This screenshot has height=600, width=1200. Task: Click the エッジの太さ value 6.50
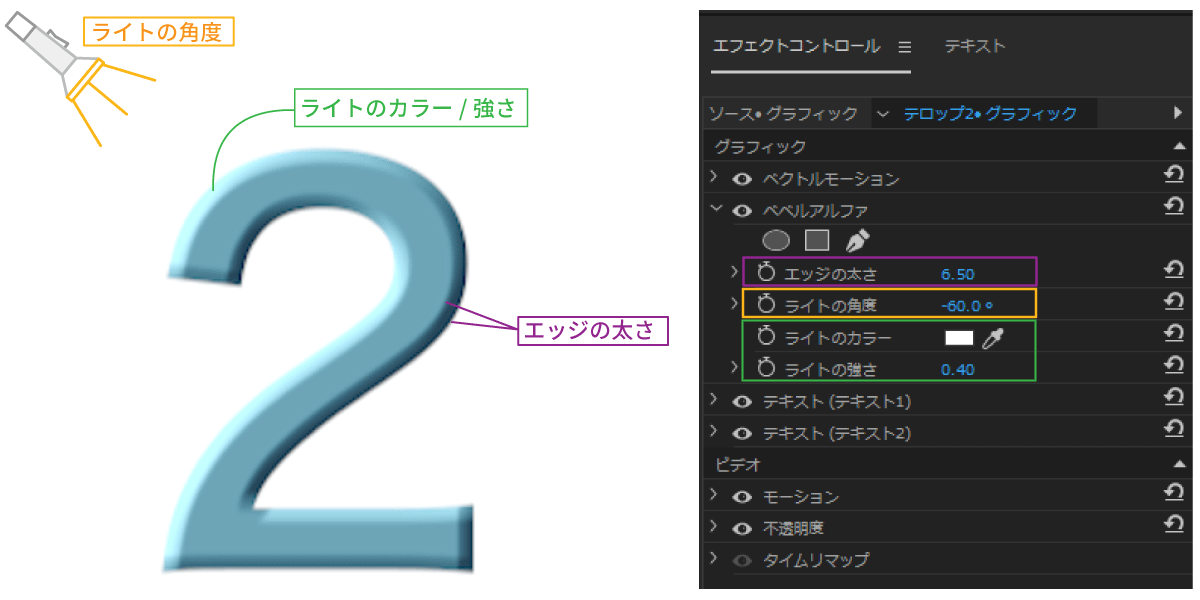[x=958, y=274]
